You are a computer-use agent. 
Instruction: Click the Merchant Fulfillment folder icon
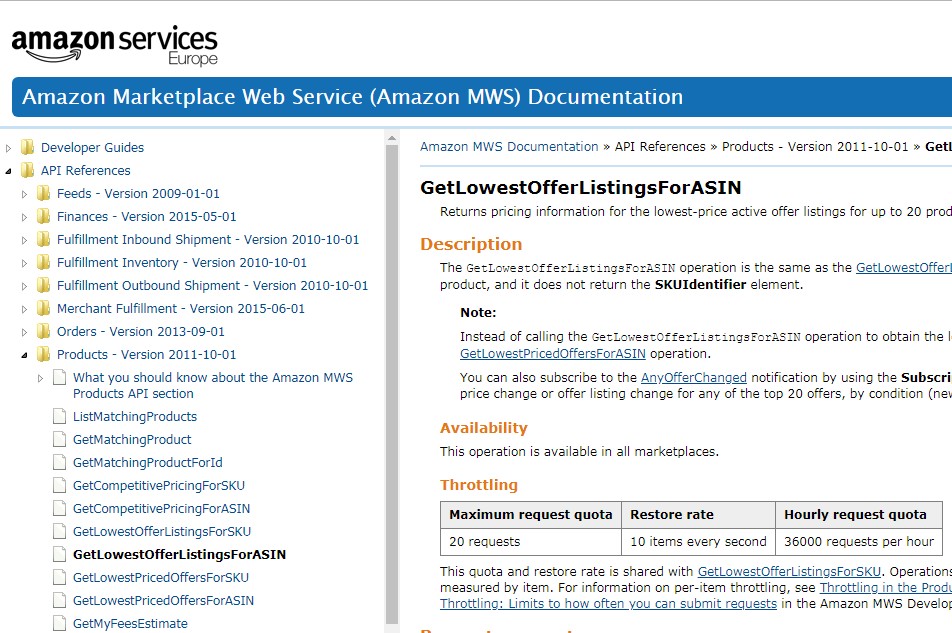click(43, 309)
